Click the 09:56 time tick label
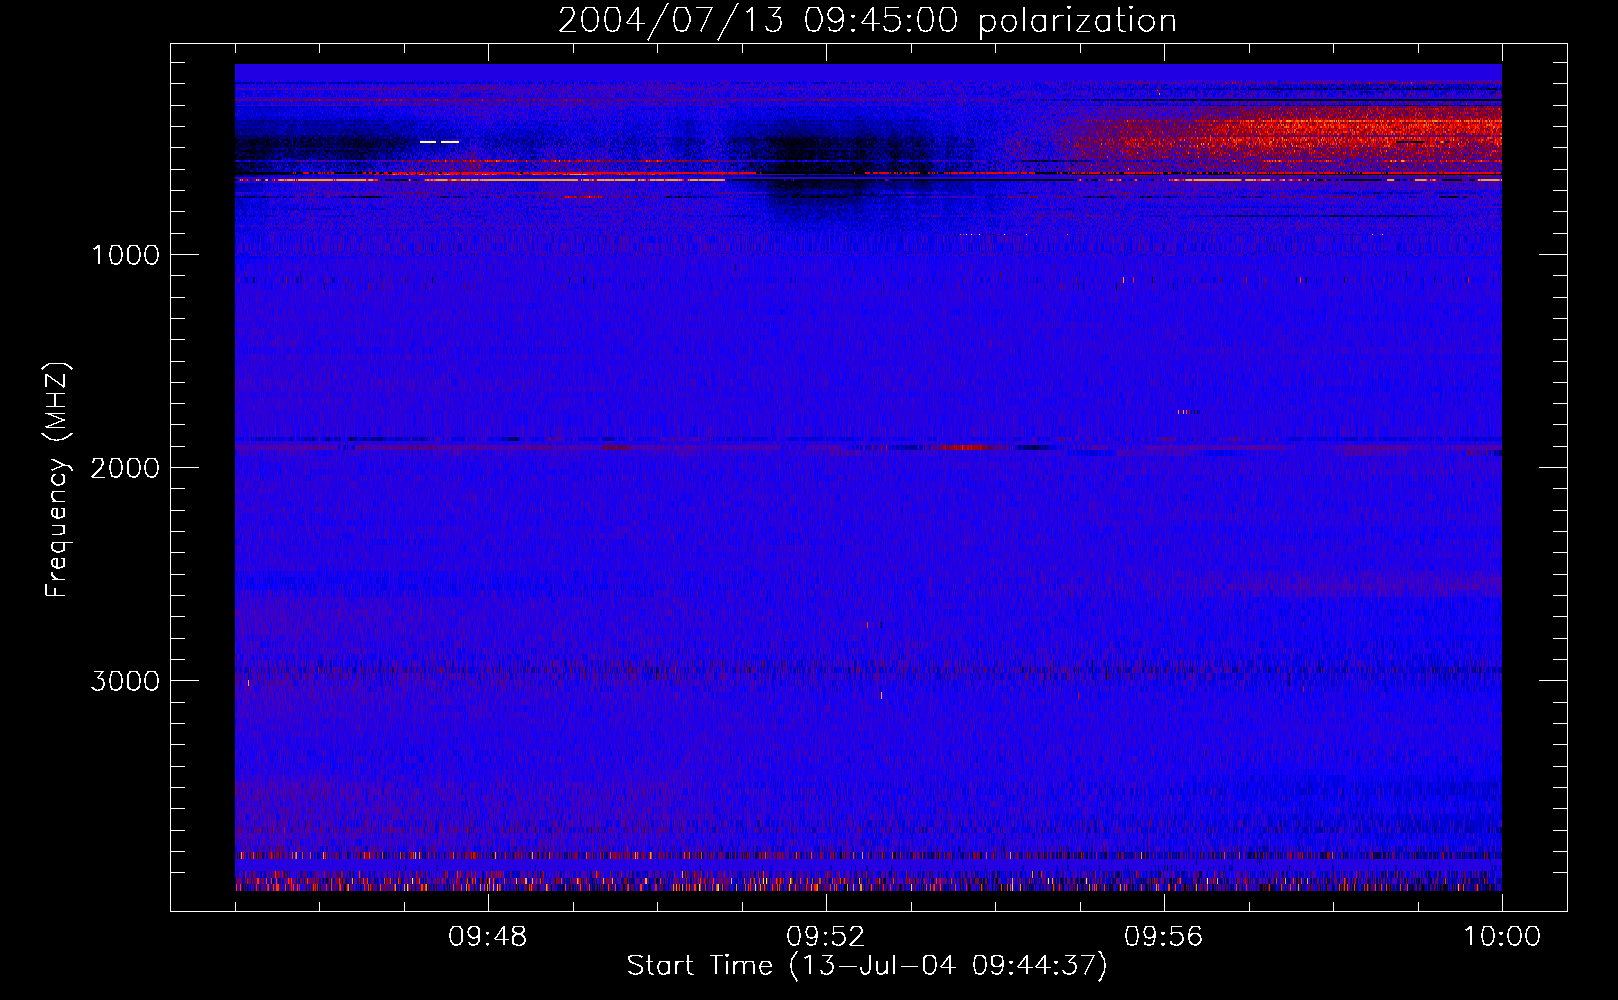 [x=1164, y=937]
